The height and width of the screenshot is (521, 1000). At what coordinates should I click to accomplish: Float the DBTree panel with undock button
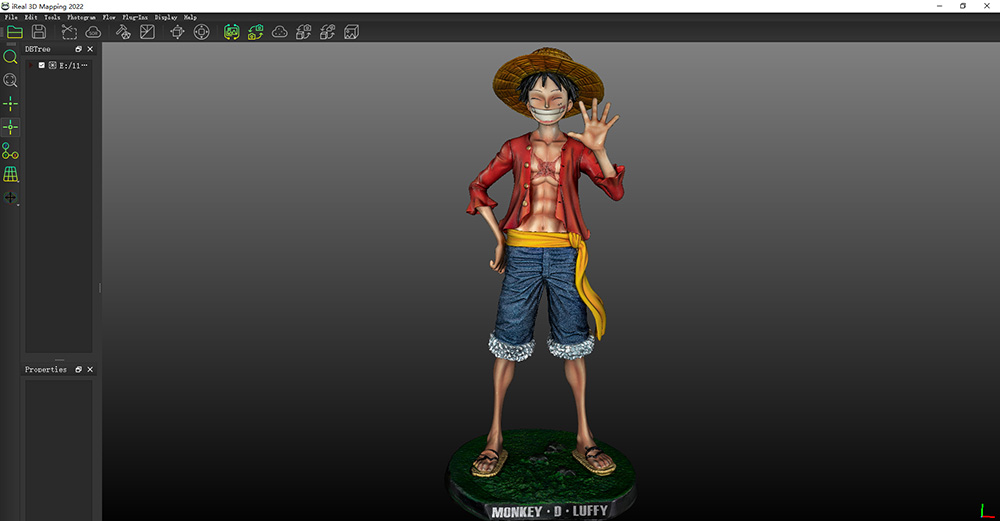pos(78,49)
